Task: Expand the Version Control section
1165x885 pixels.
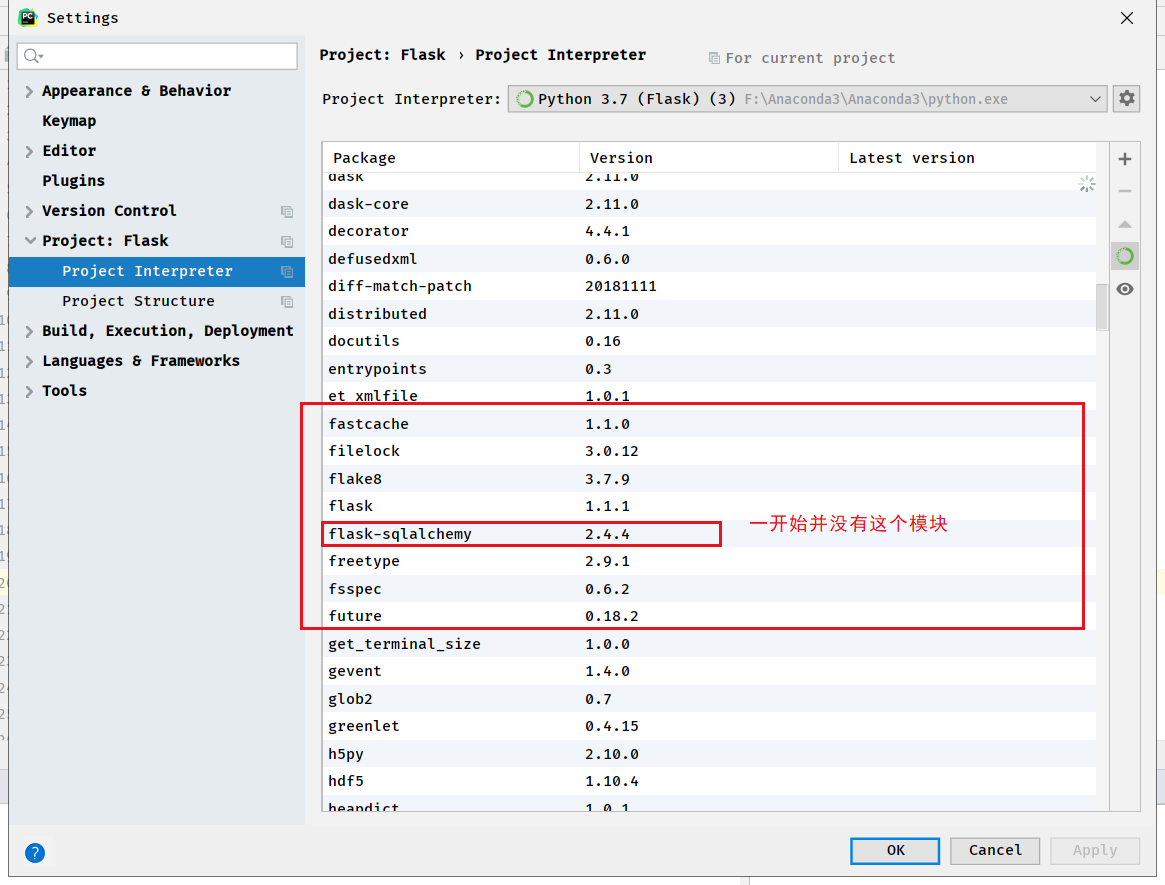Action: pyautogui.click(x=29, y=212)
